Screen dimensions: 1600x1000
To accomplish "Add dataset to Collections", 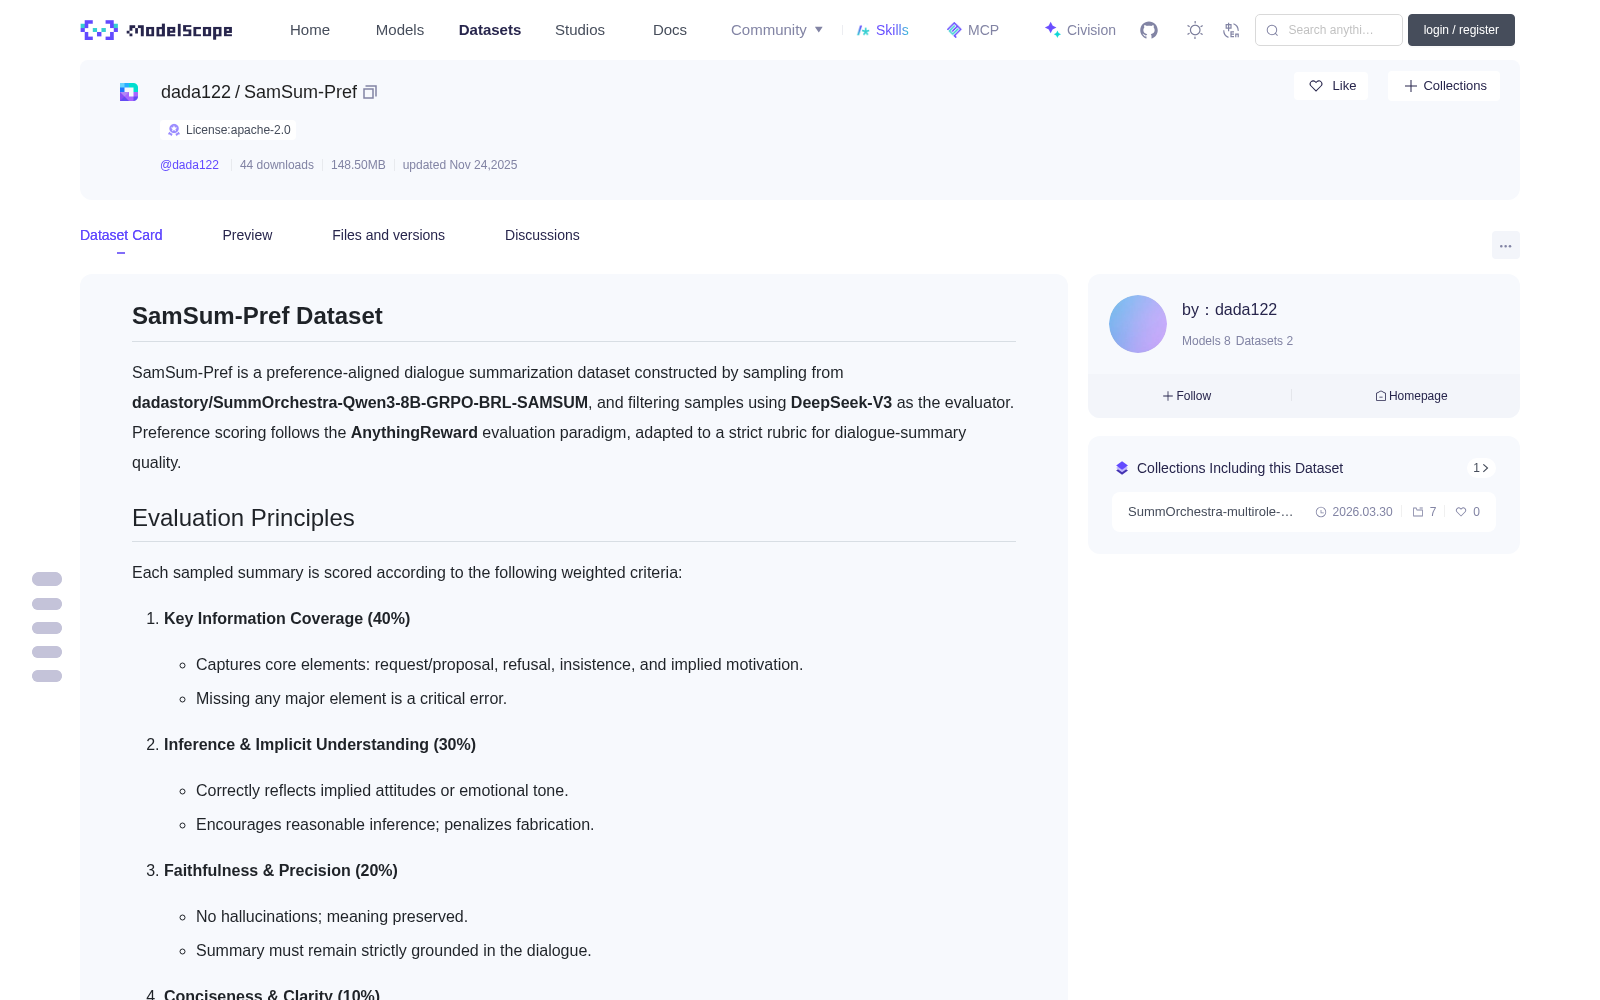I will (x=1444, y=86).
